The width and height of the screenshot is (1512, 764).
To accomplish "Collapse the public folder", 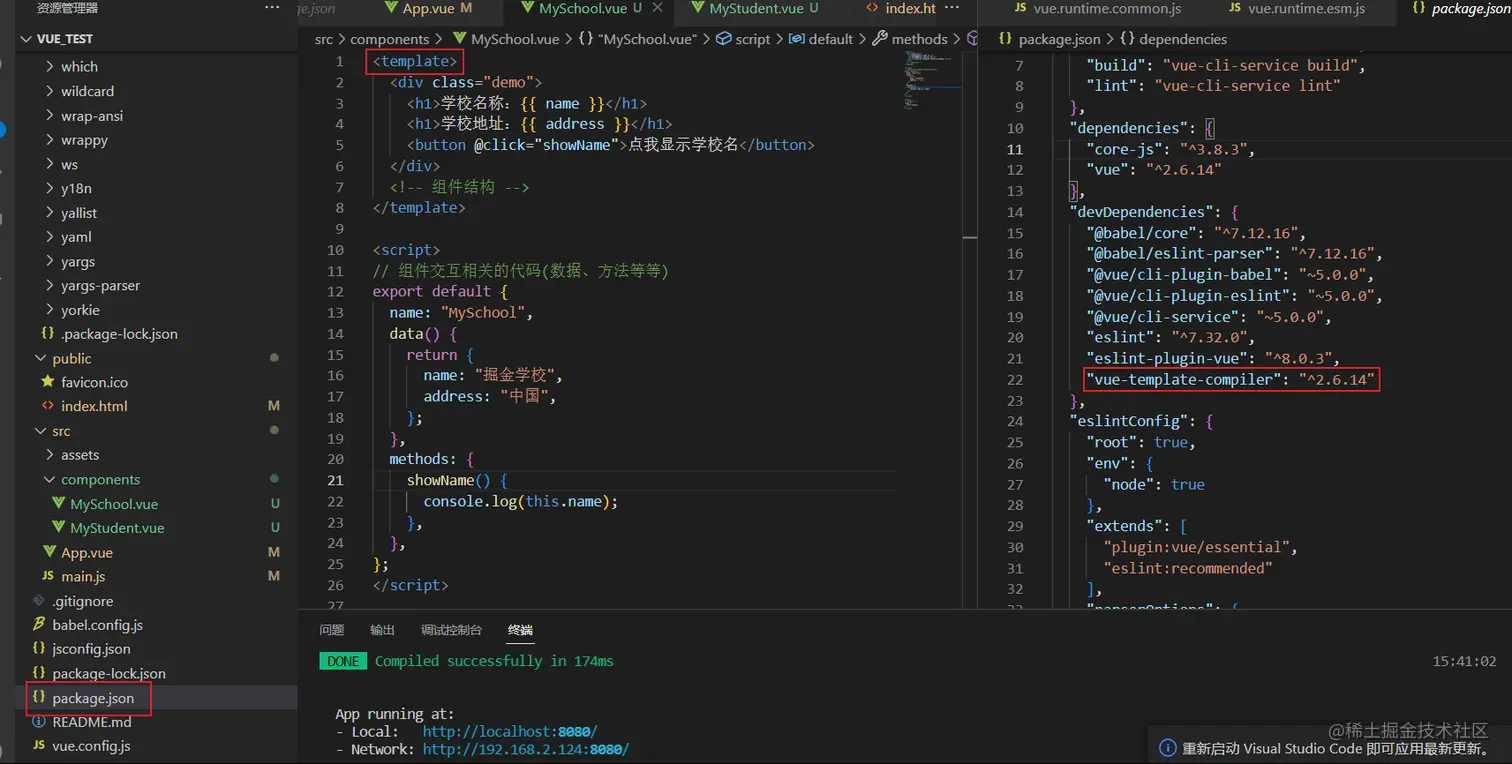I will 41,358.
